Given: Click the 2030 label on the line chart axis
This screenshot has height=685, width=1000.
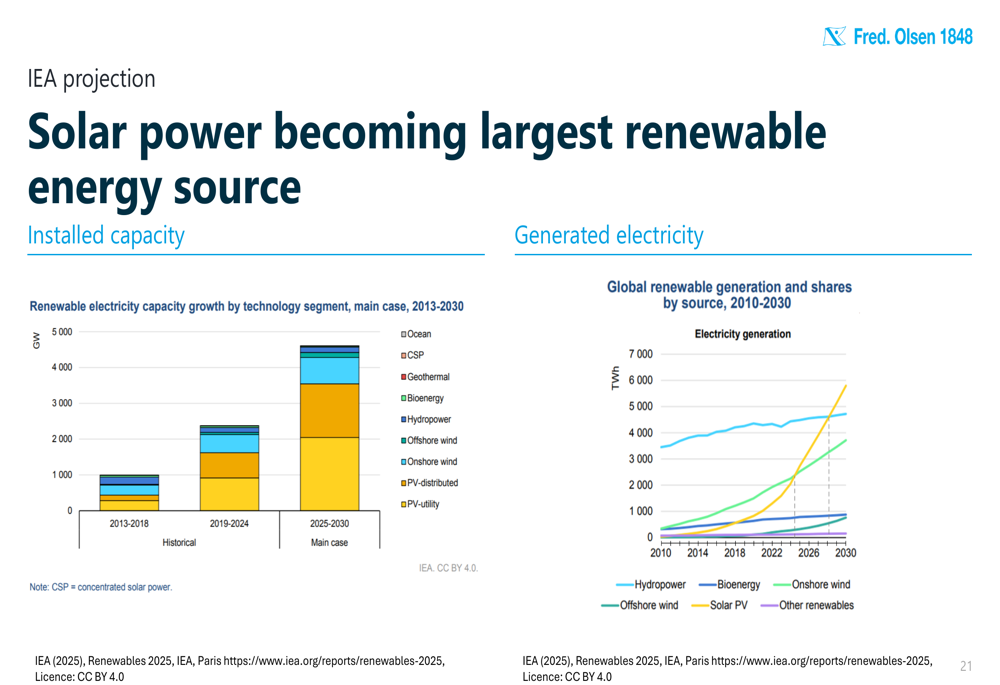Looking at the screenshot, I should pyautogui.click(x=846, y=553).
